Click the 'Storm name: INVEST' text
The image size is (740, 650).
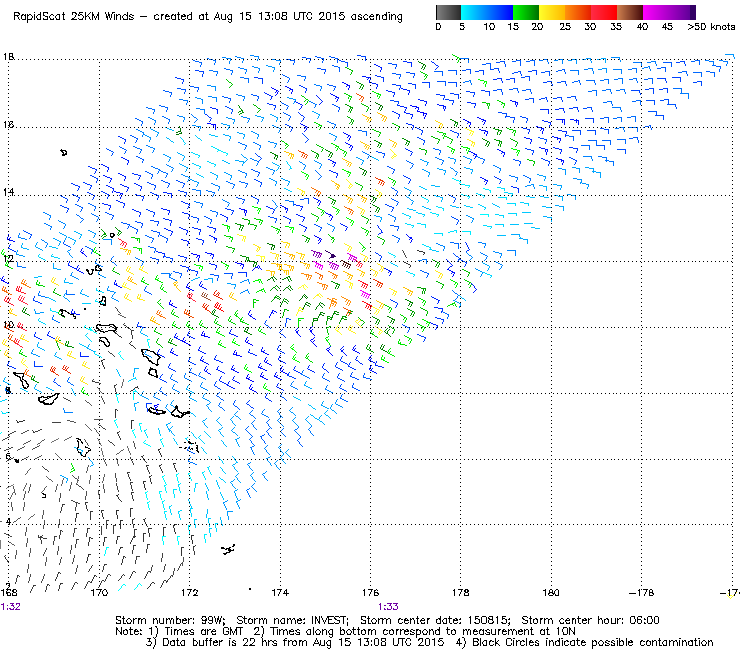(x=292, y=620)
